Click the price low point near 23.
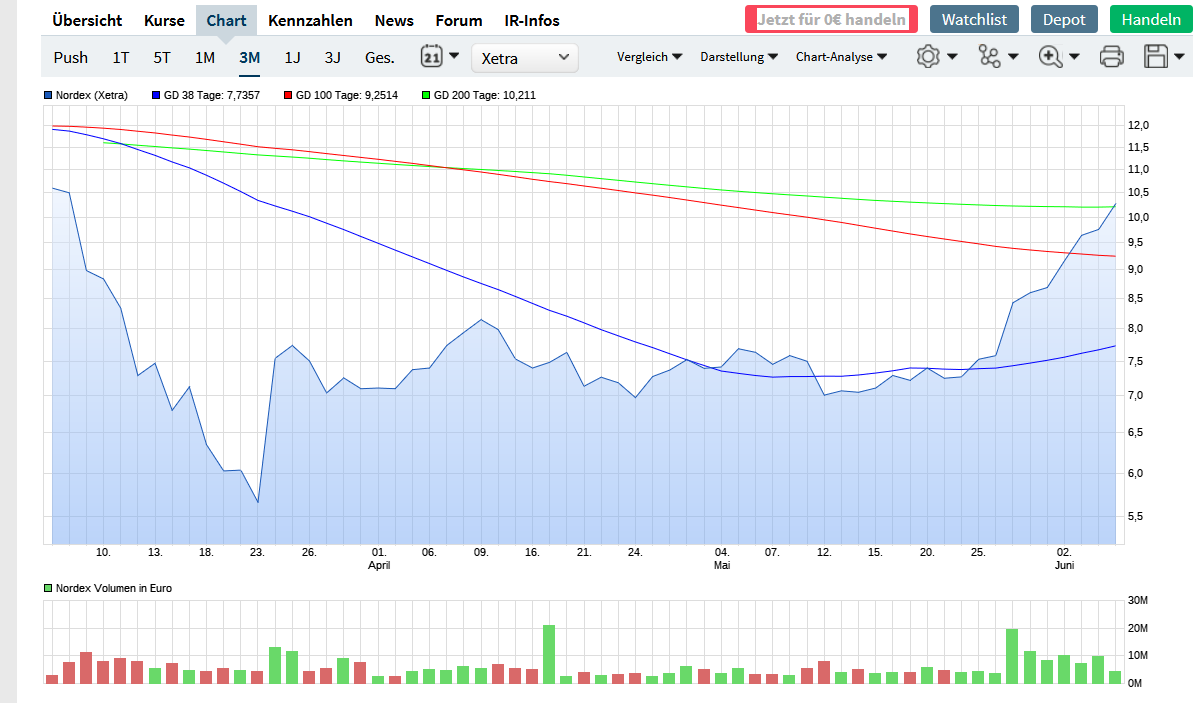The width and height of the screenshot is (1198, 703). pos(257,502)
